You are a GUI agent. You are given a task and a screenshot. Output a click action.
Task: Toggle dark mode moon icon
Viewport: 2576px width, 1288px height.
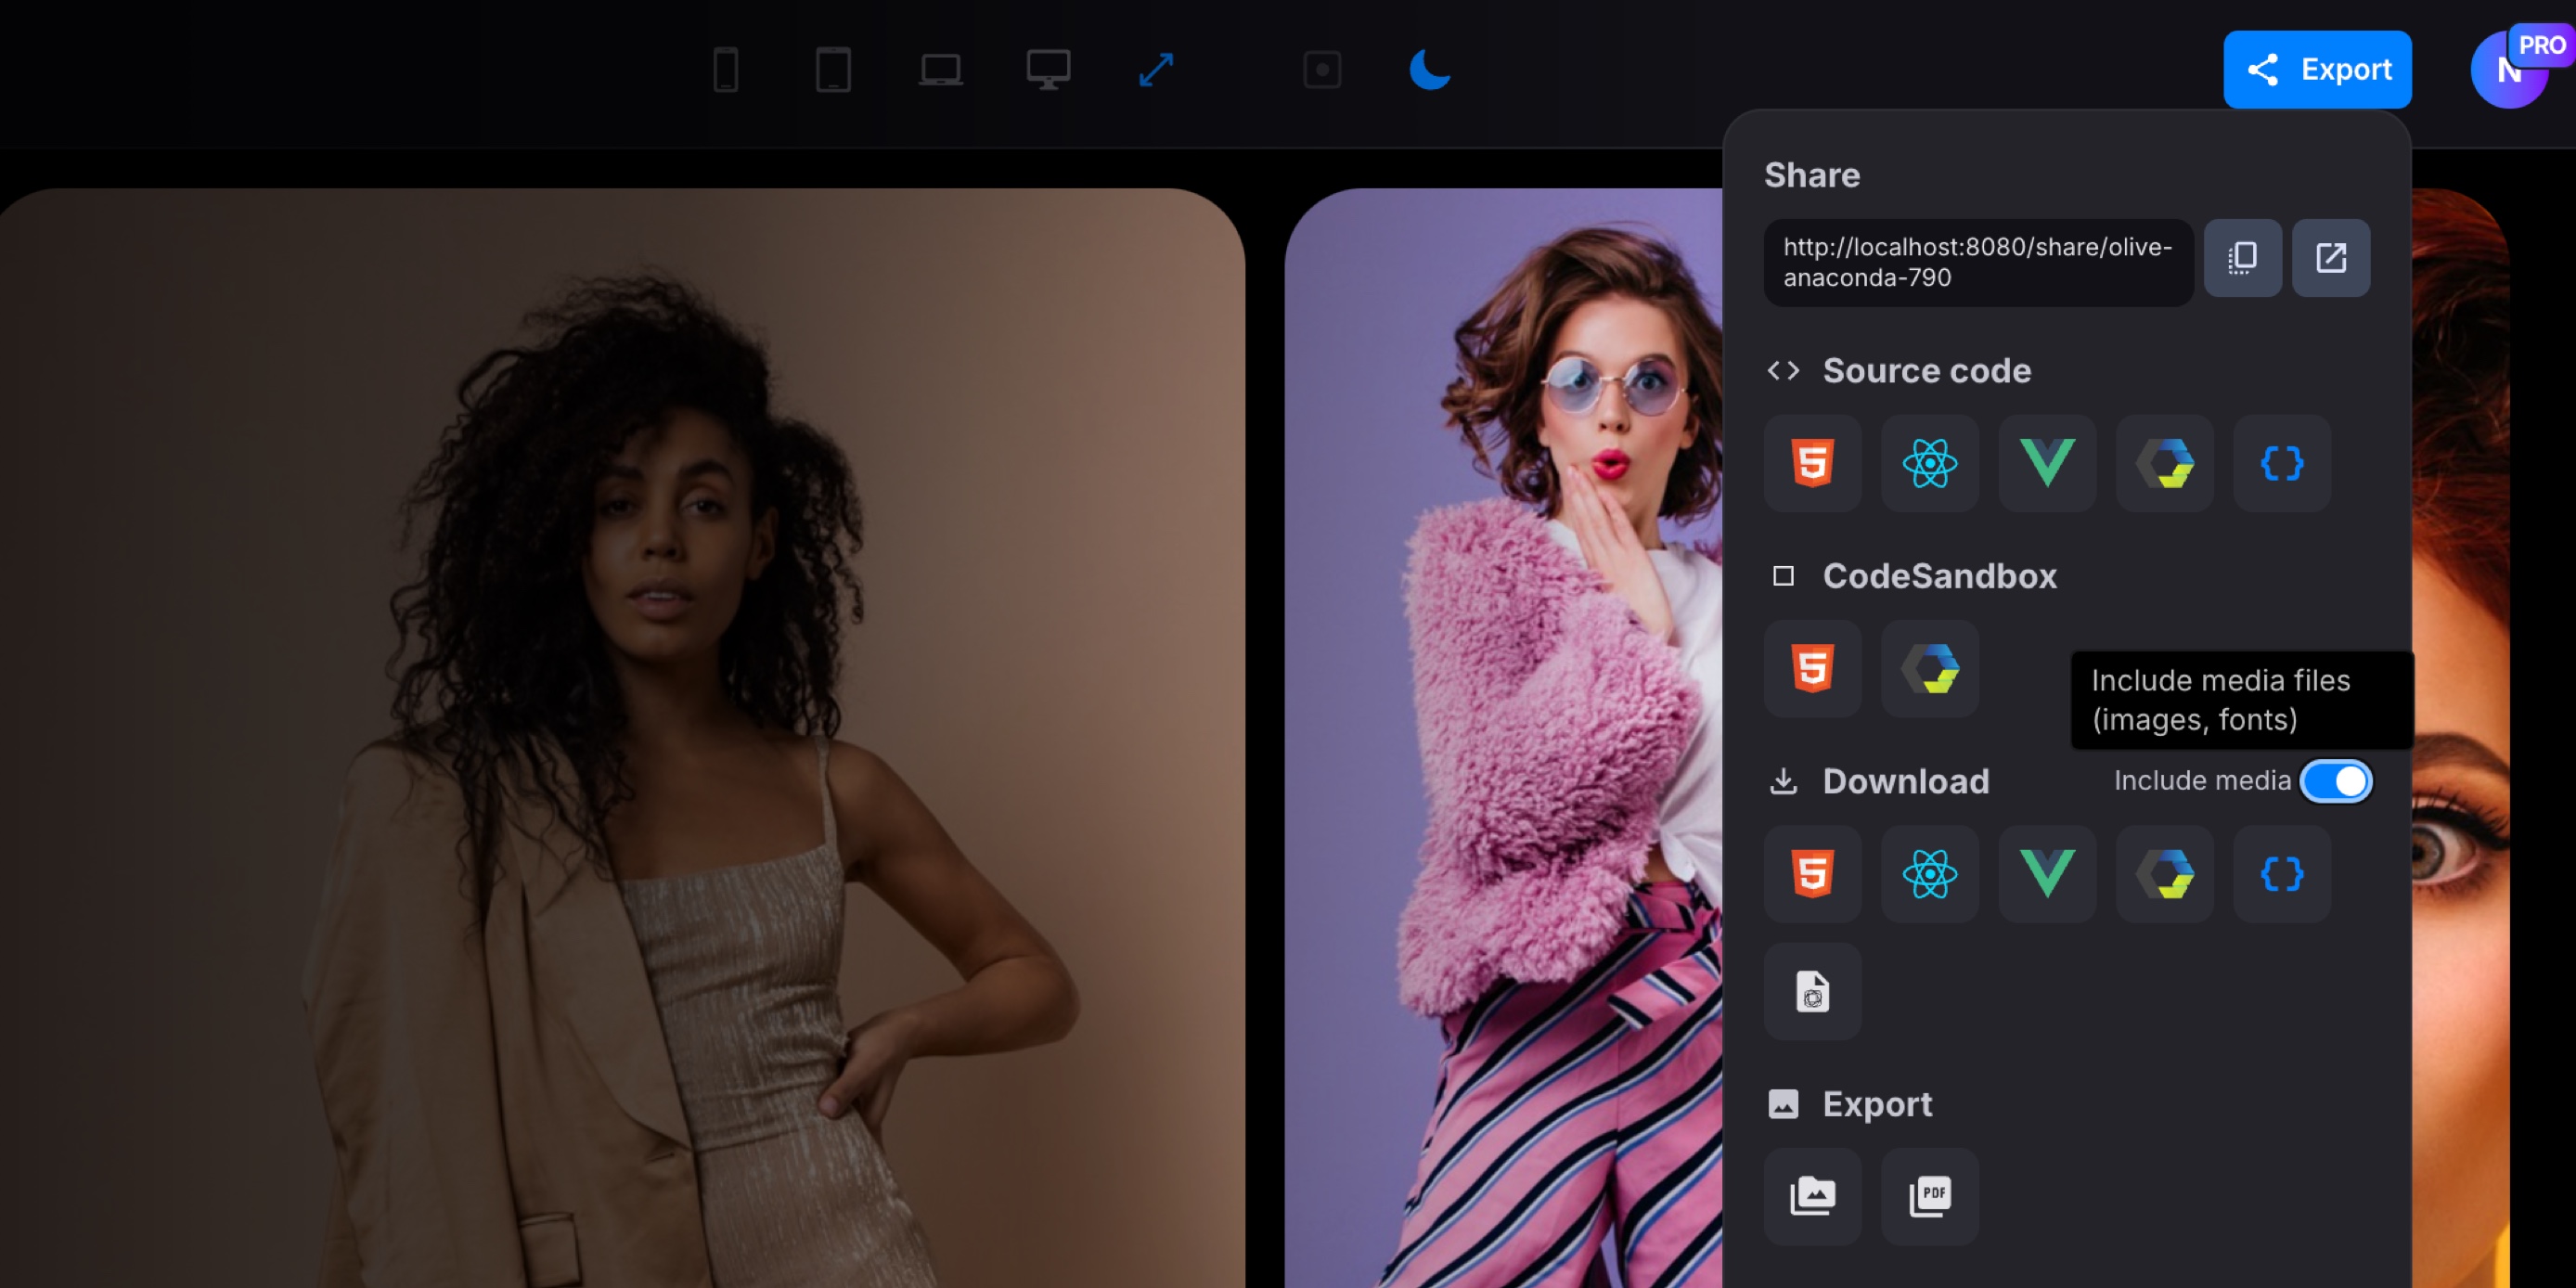pos(1429,70)
